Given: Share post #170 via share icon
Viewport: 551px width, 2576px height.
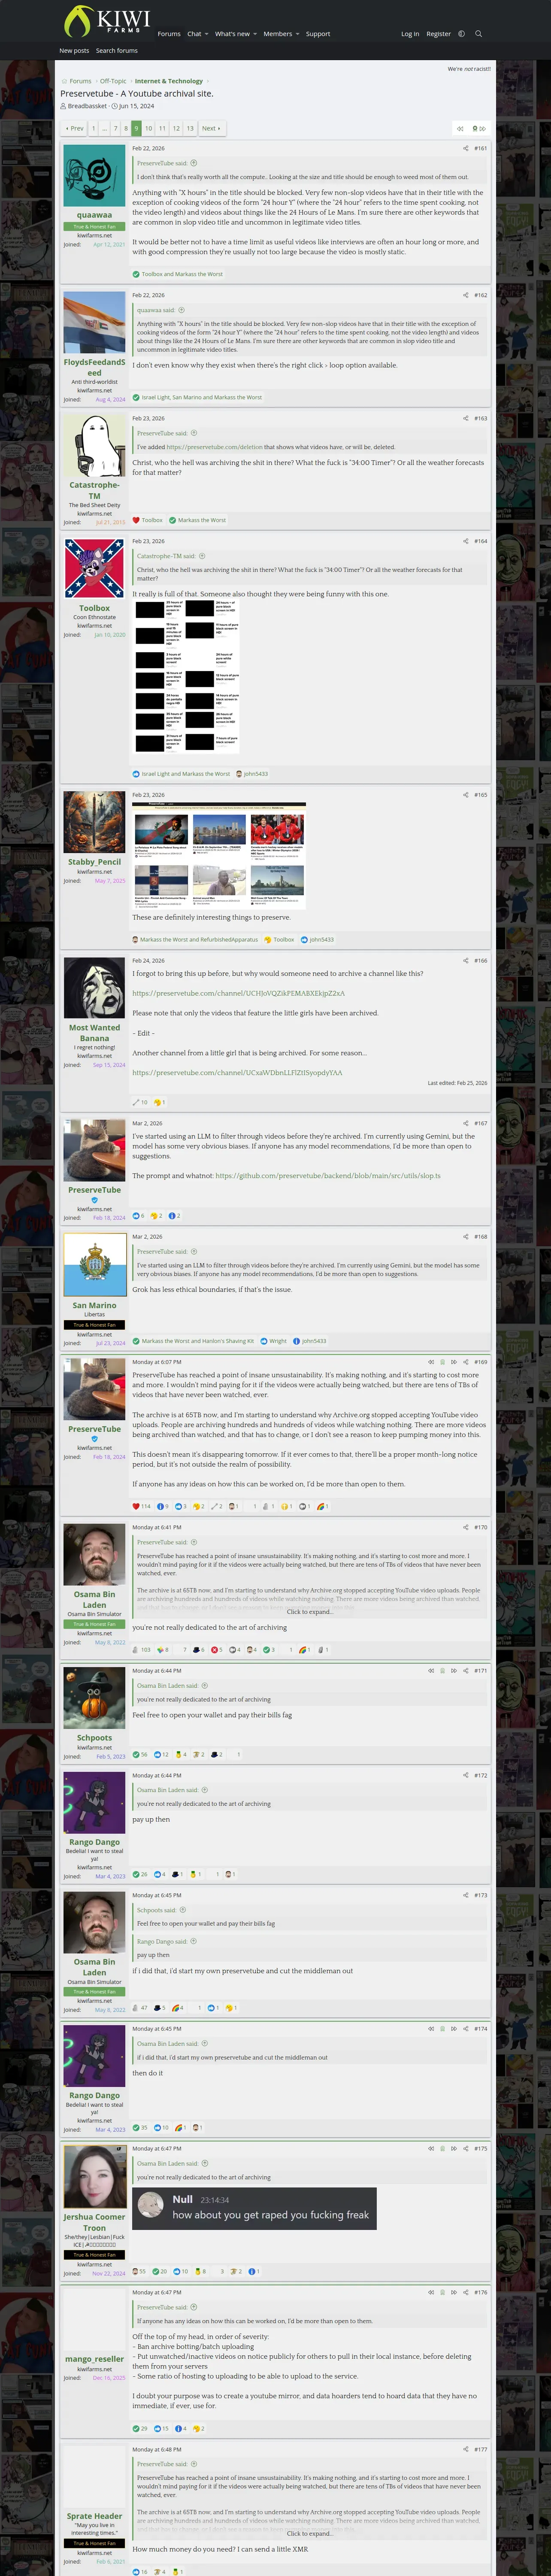Looking at the screenshot, I should [x=466, y=1527].
